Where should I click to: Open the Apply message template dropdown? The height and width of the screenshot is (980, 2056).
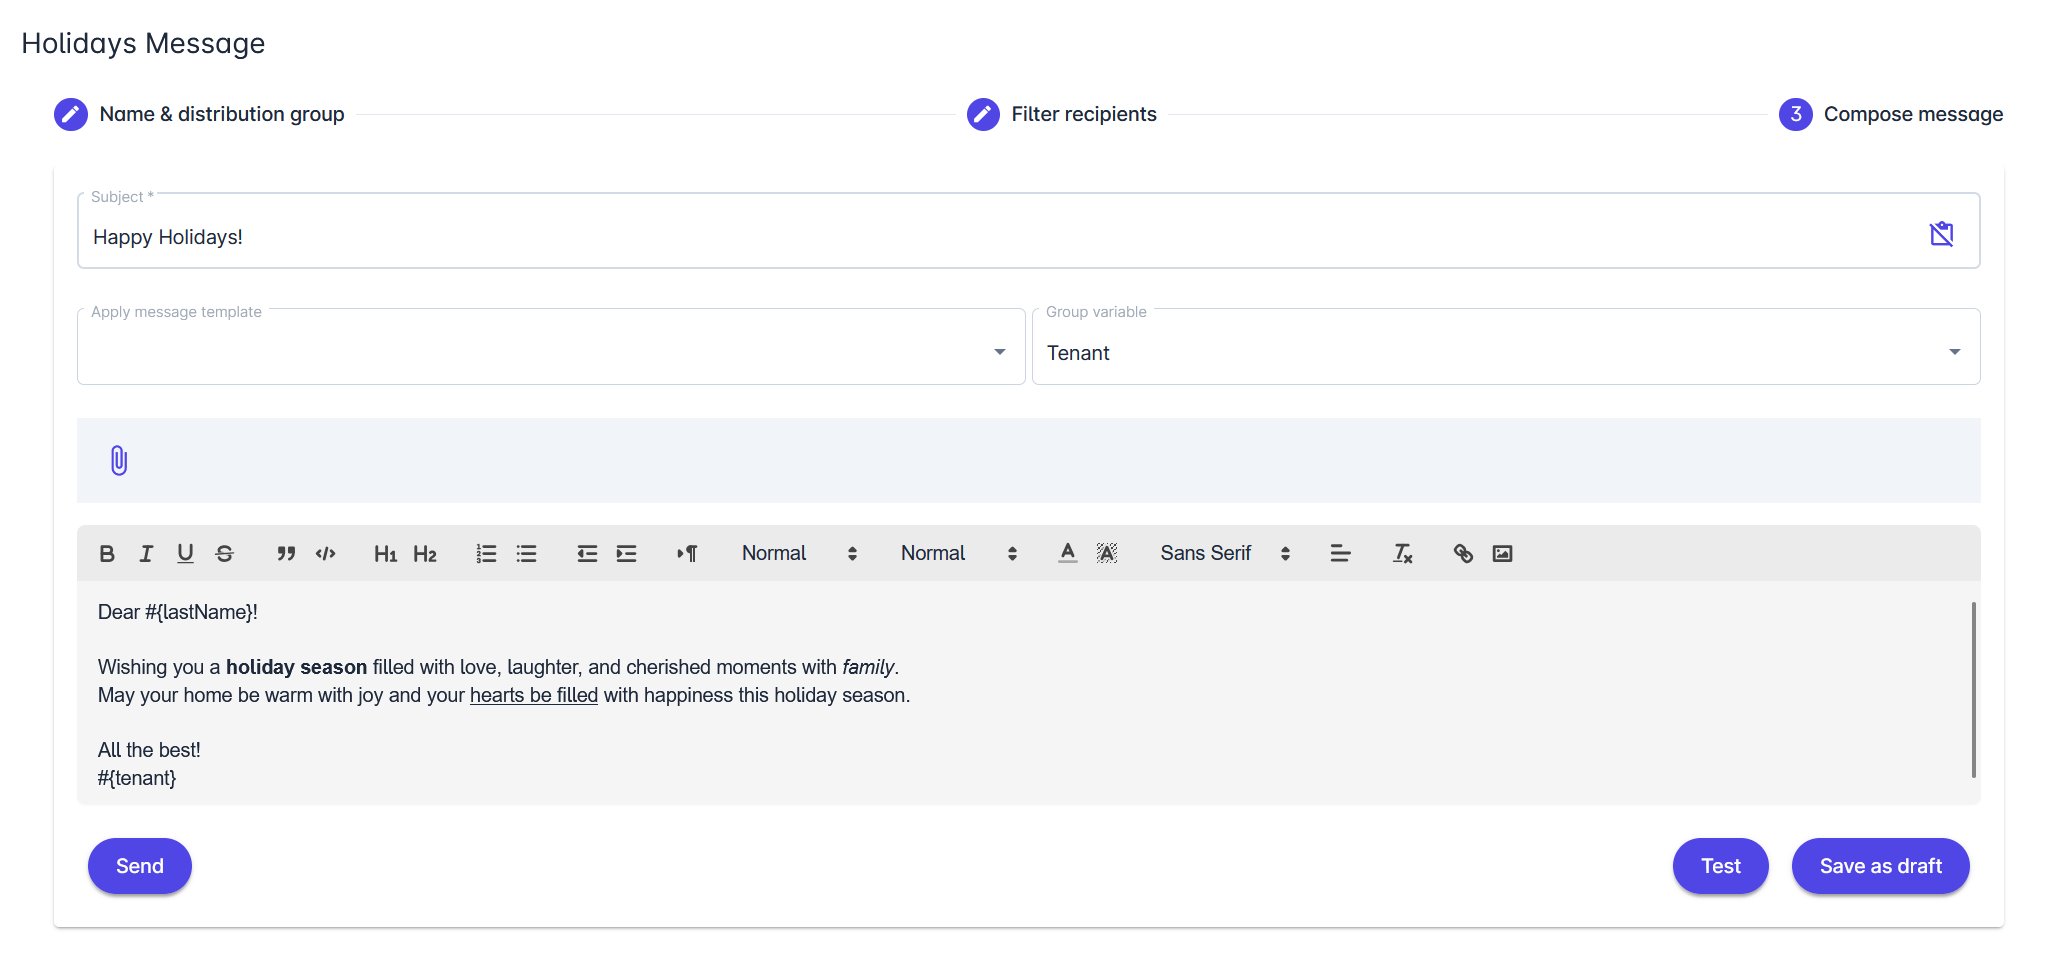(x=550, y=351)
